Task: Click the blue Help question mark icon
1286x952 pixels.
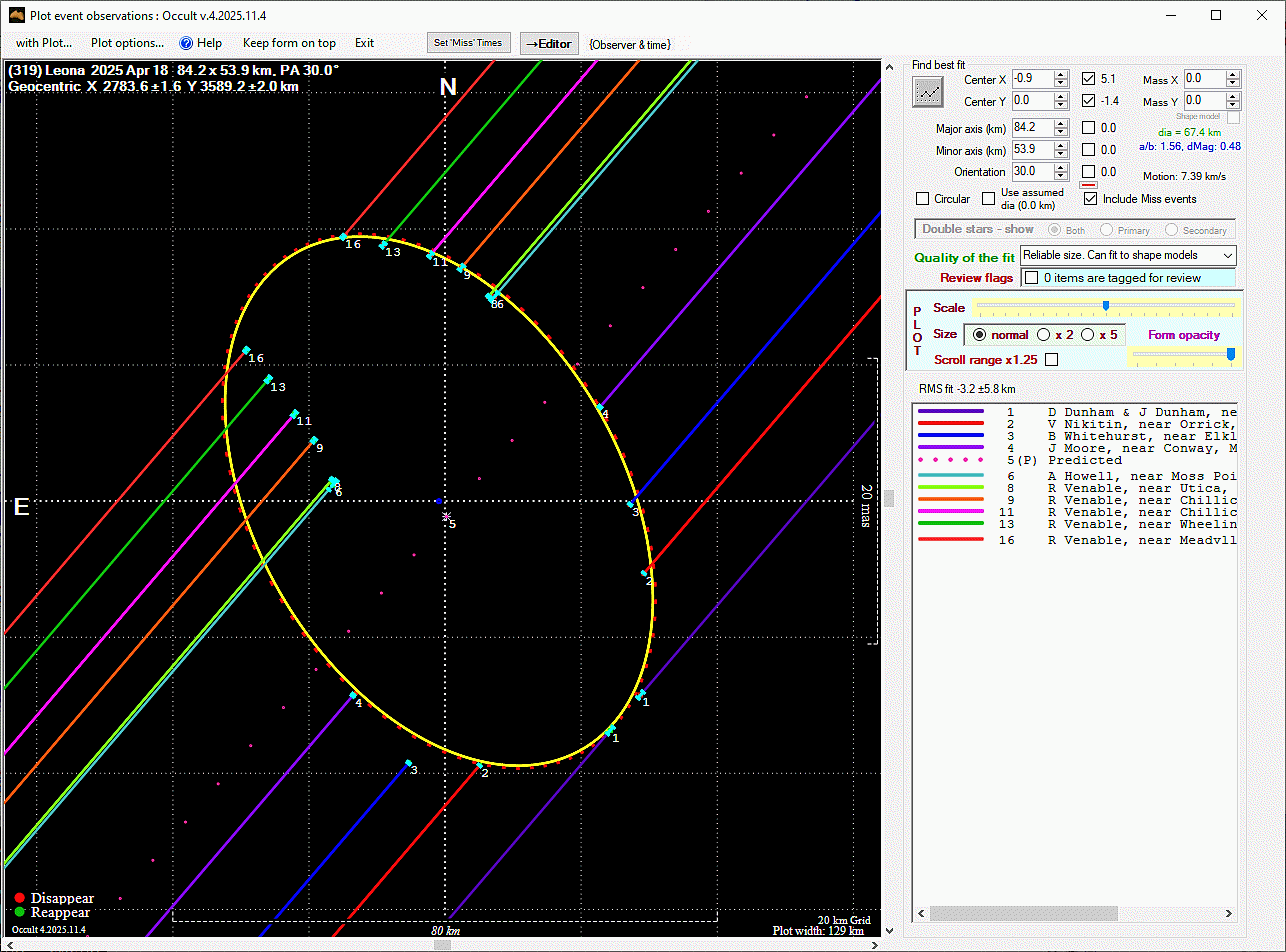Action: pyautogui.click(x=185, y=43)
